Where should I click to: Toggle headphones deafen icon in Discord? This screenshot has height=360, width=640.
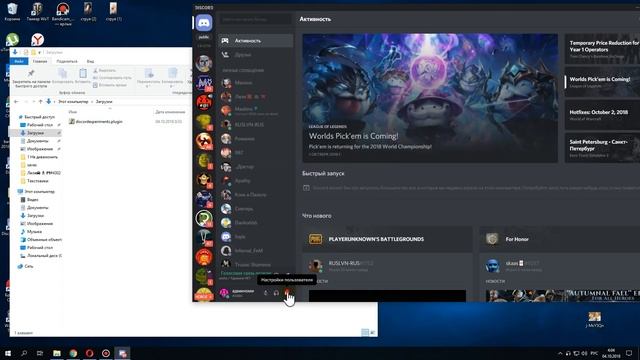(x=276, y=293)
